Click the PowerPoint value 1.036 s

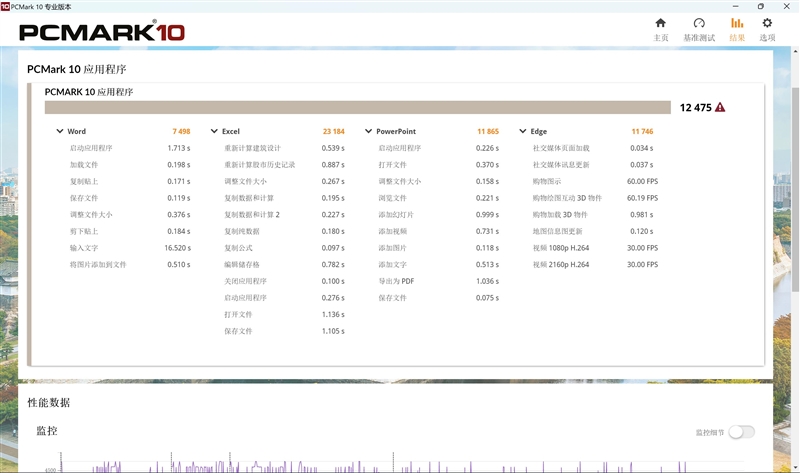[x=487, y=281]
